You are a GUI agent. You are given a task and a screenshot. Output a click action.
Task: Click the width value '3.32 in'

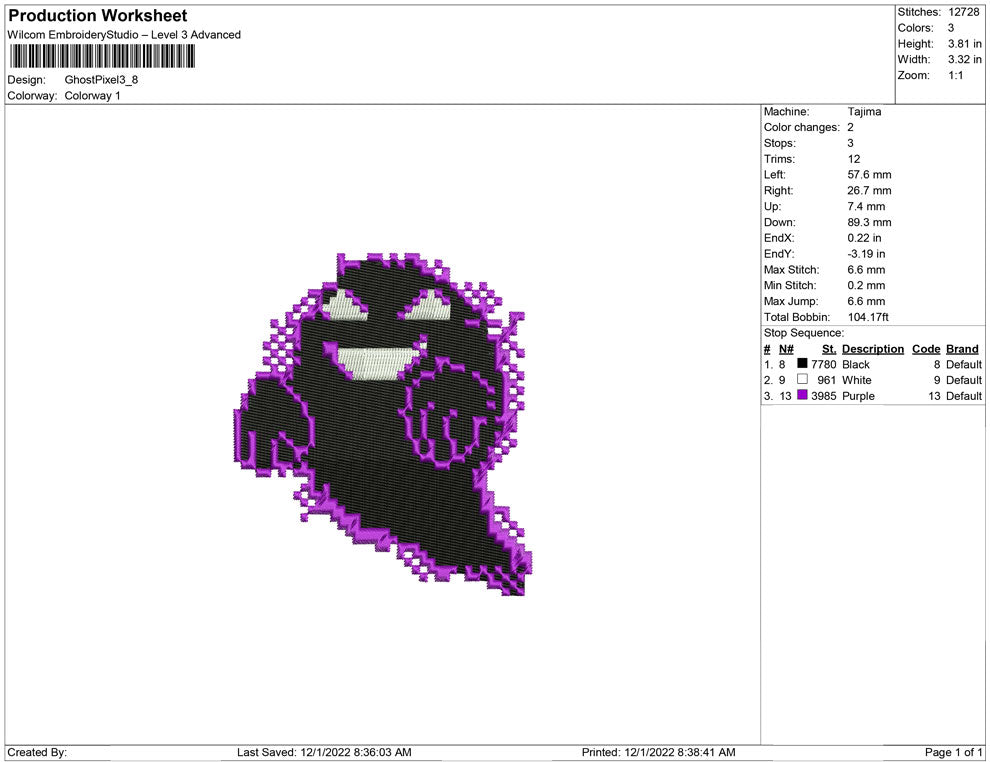tap(965, 59)
